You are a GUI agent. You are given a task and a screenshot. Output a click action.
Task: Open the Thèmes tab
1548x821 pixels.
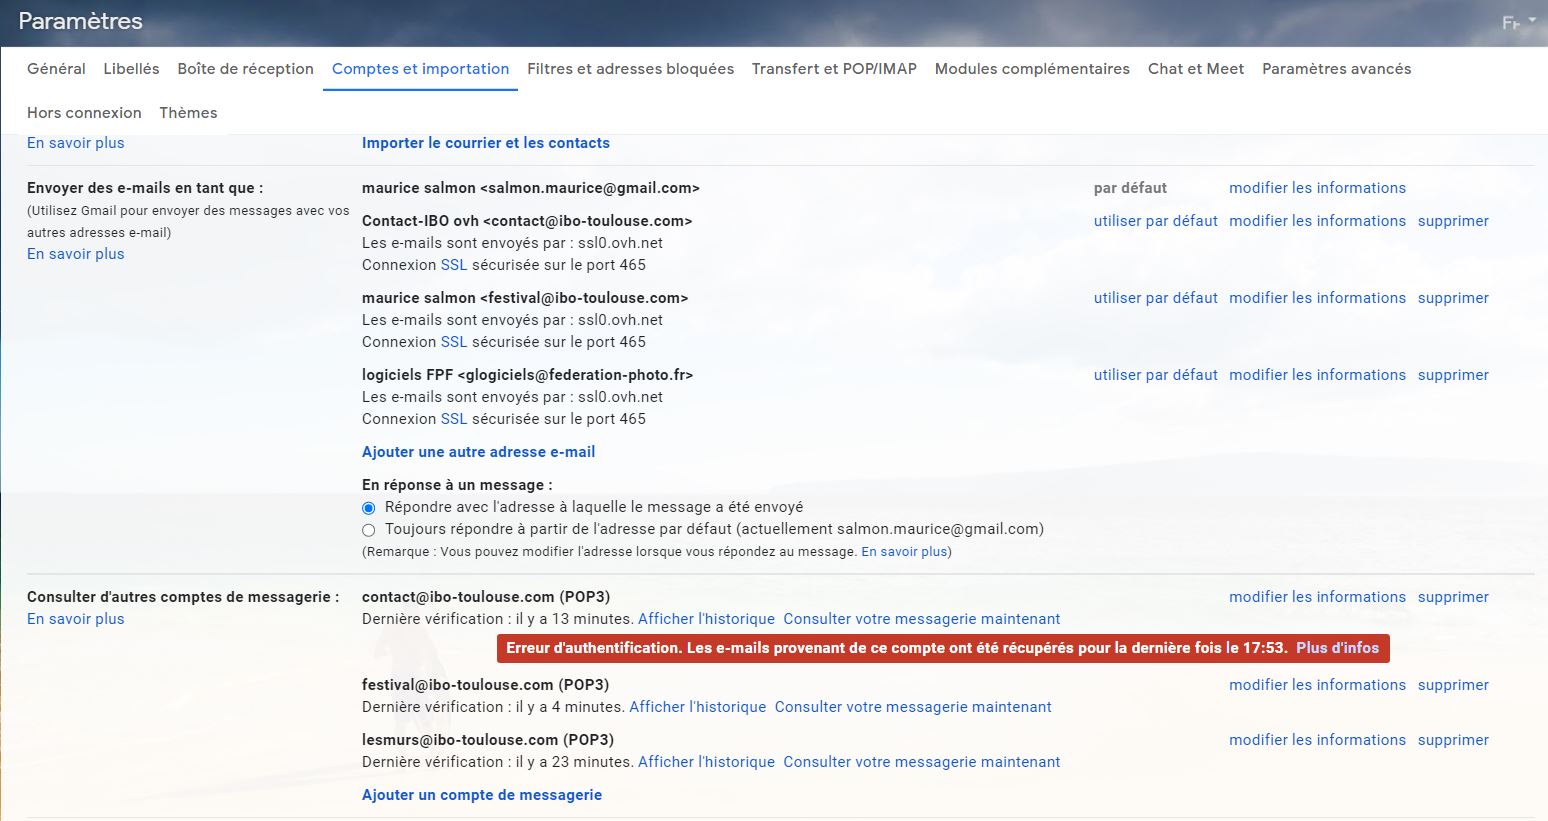[x=188, y=113]
